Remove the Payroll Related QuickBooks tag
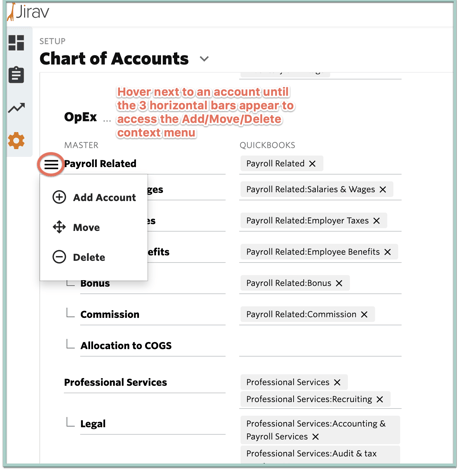Image resolution: width=460 pixels, height=470 pixels. (x=312, y=164)
